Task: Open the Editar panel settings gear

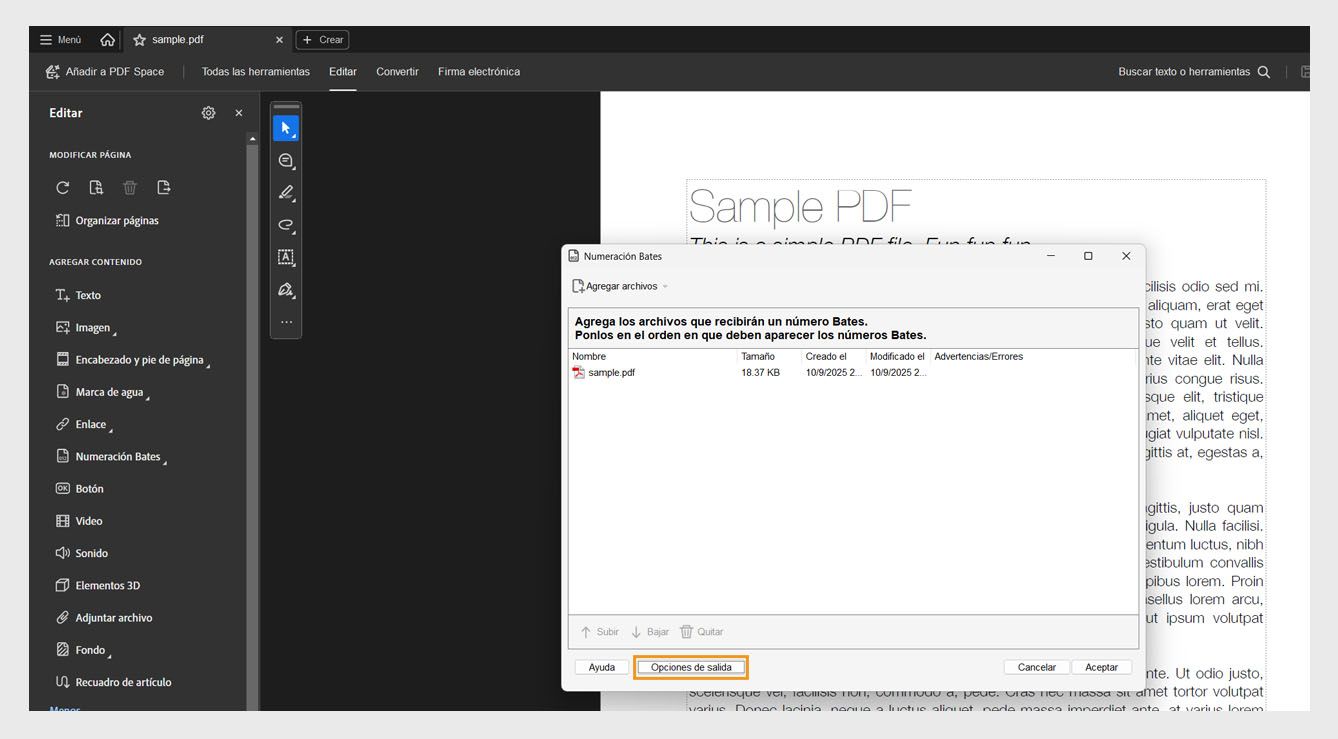Action: (x=208, y=113)
